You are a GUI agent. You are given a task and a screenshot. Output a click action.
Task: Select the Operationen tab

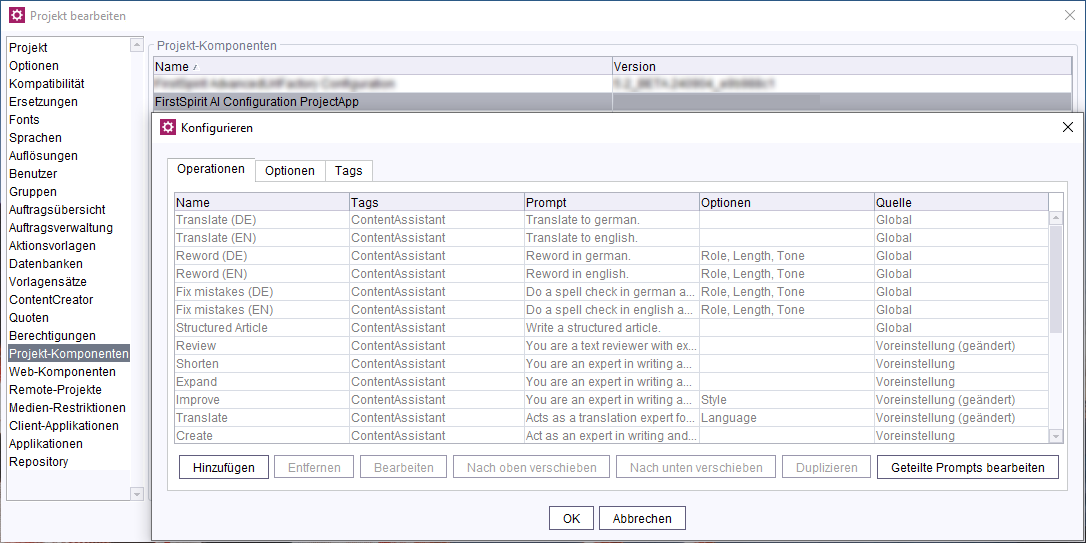point(211,169)
